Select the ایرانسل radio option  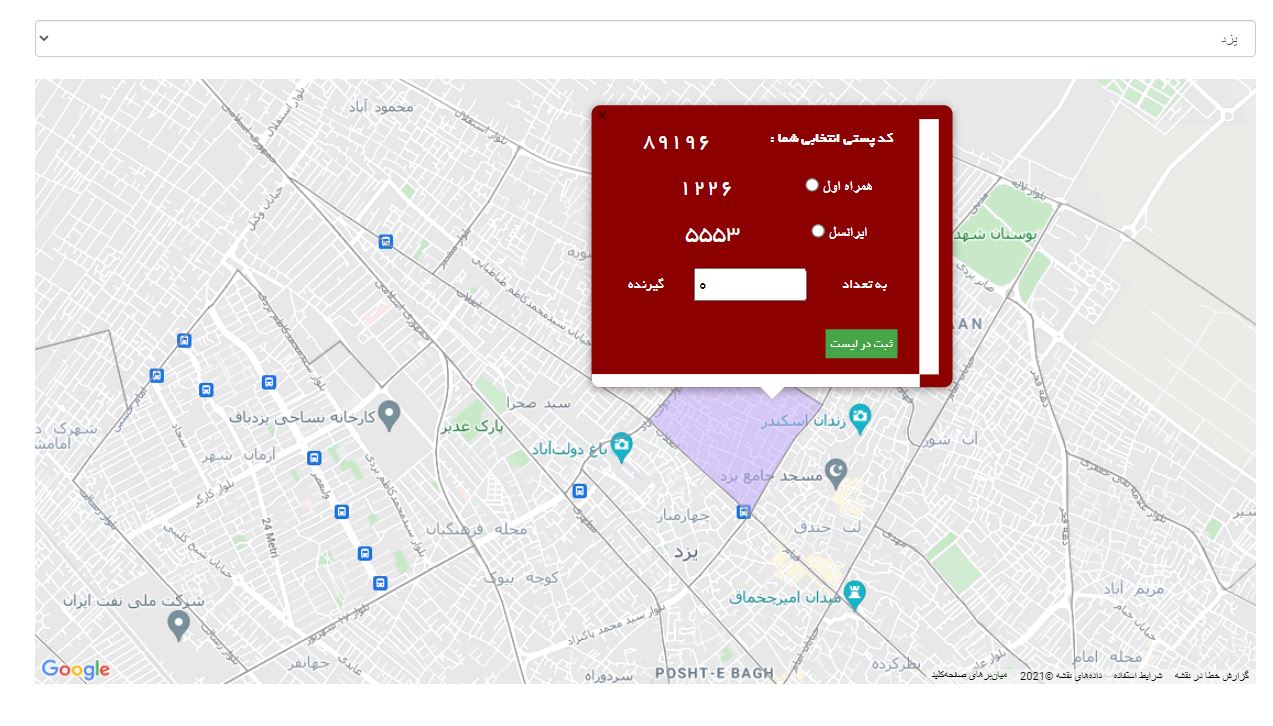click(x=818, y=231)
